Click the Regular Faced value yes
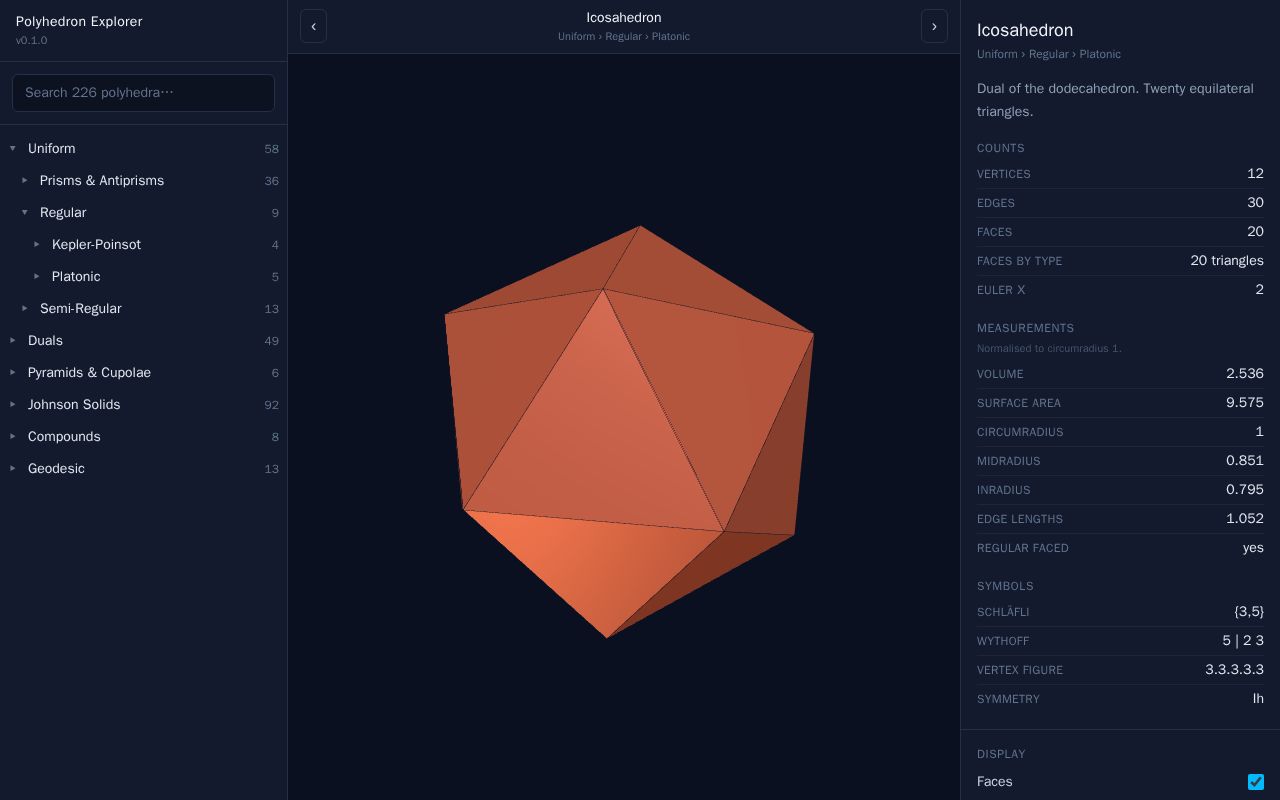This screenshot has width=1280, height=800. pyautogui.click(x=1253, y=548)
